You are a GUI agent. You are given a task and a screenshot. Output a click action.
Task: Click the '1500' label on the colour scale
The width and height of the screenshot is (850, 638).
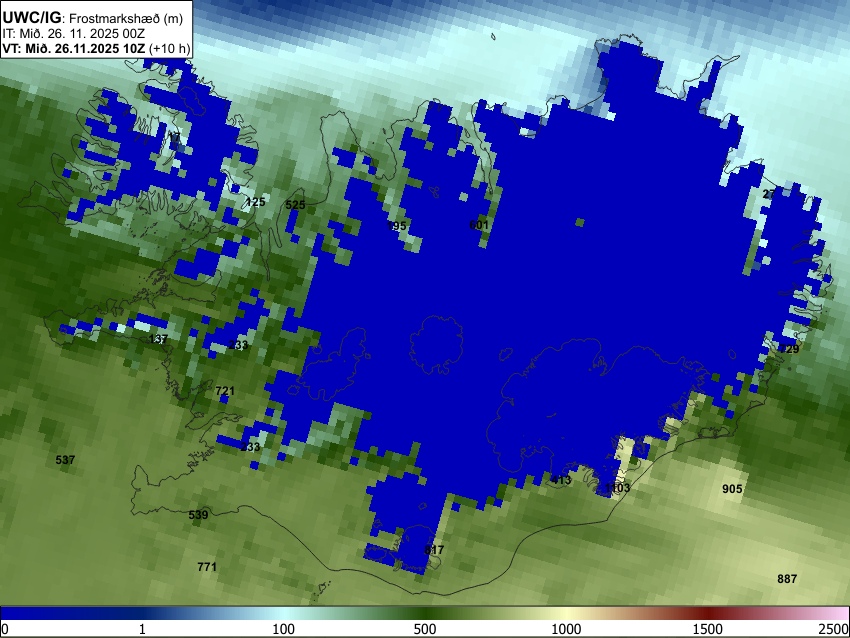708,629
